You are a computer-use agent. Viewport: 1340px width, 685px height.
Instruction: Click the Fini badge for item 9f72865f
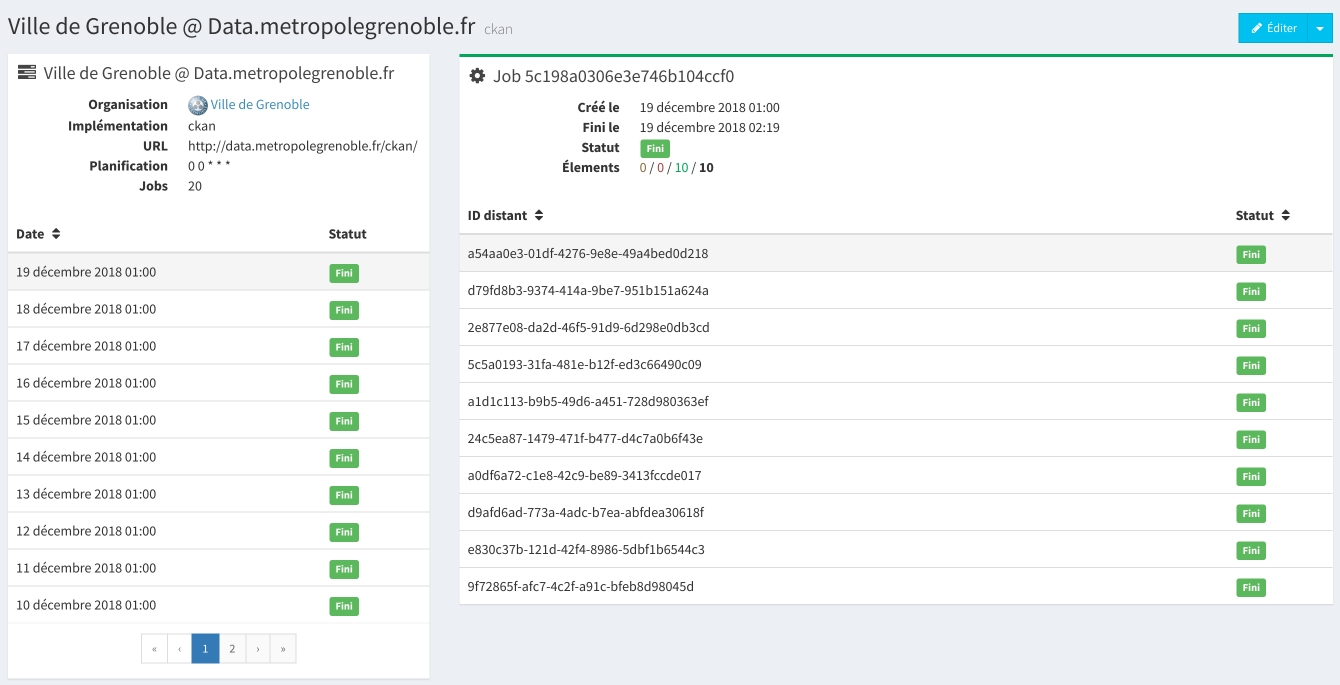point(1250,588)
